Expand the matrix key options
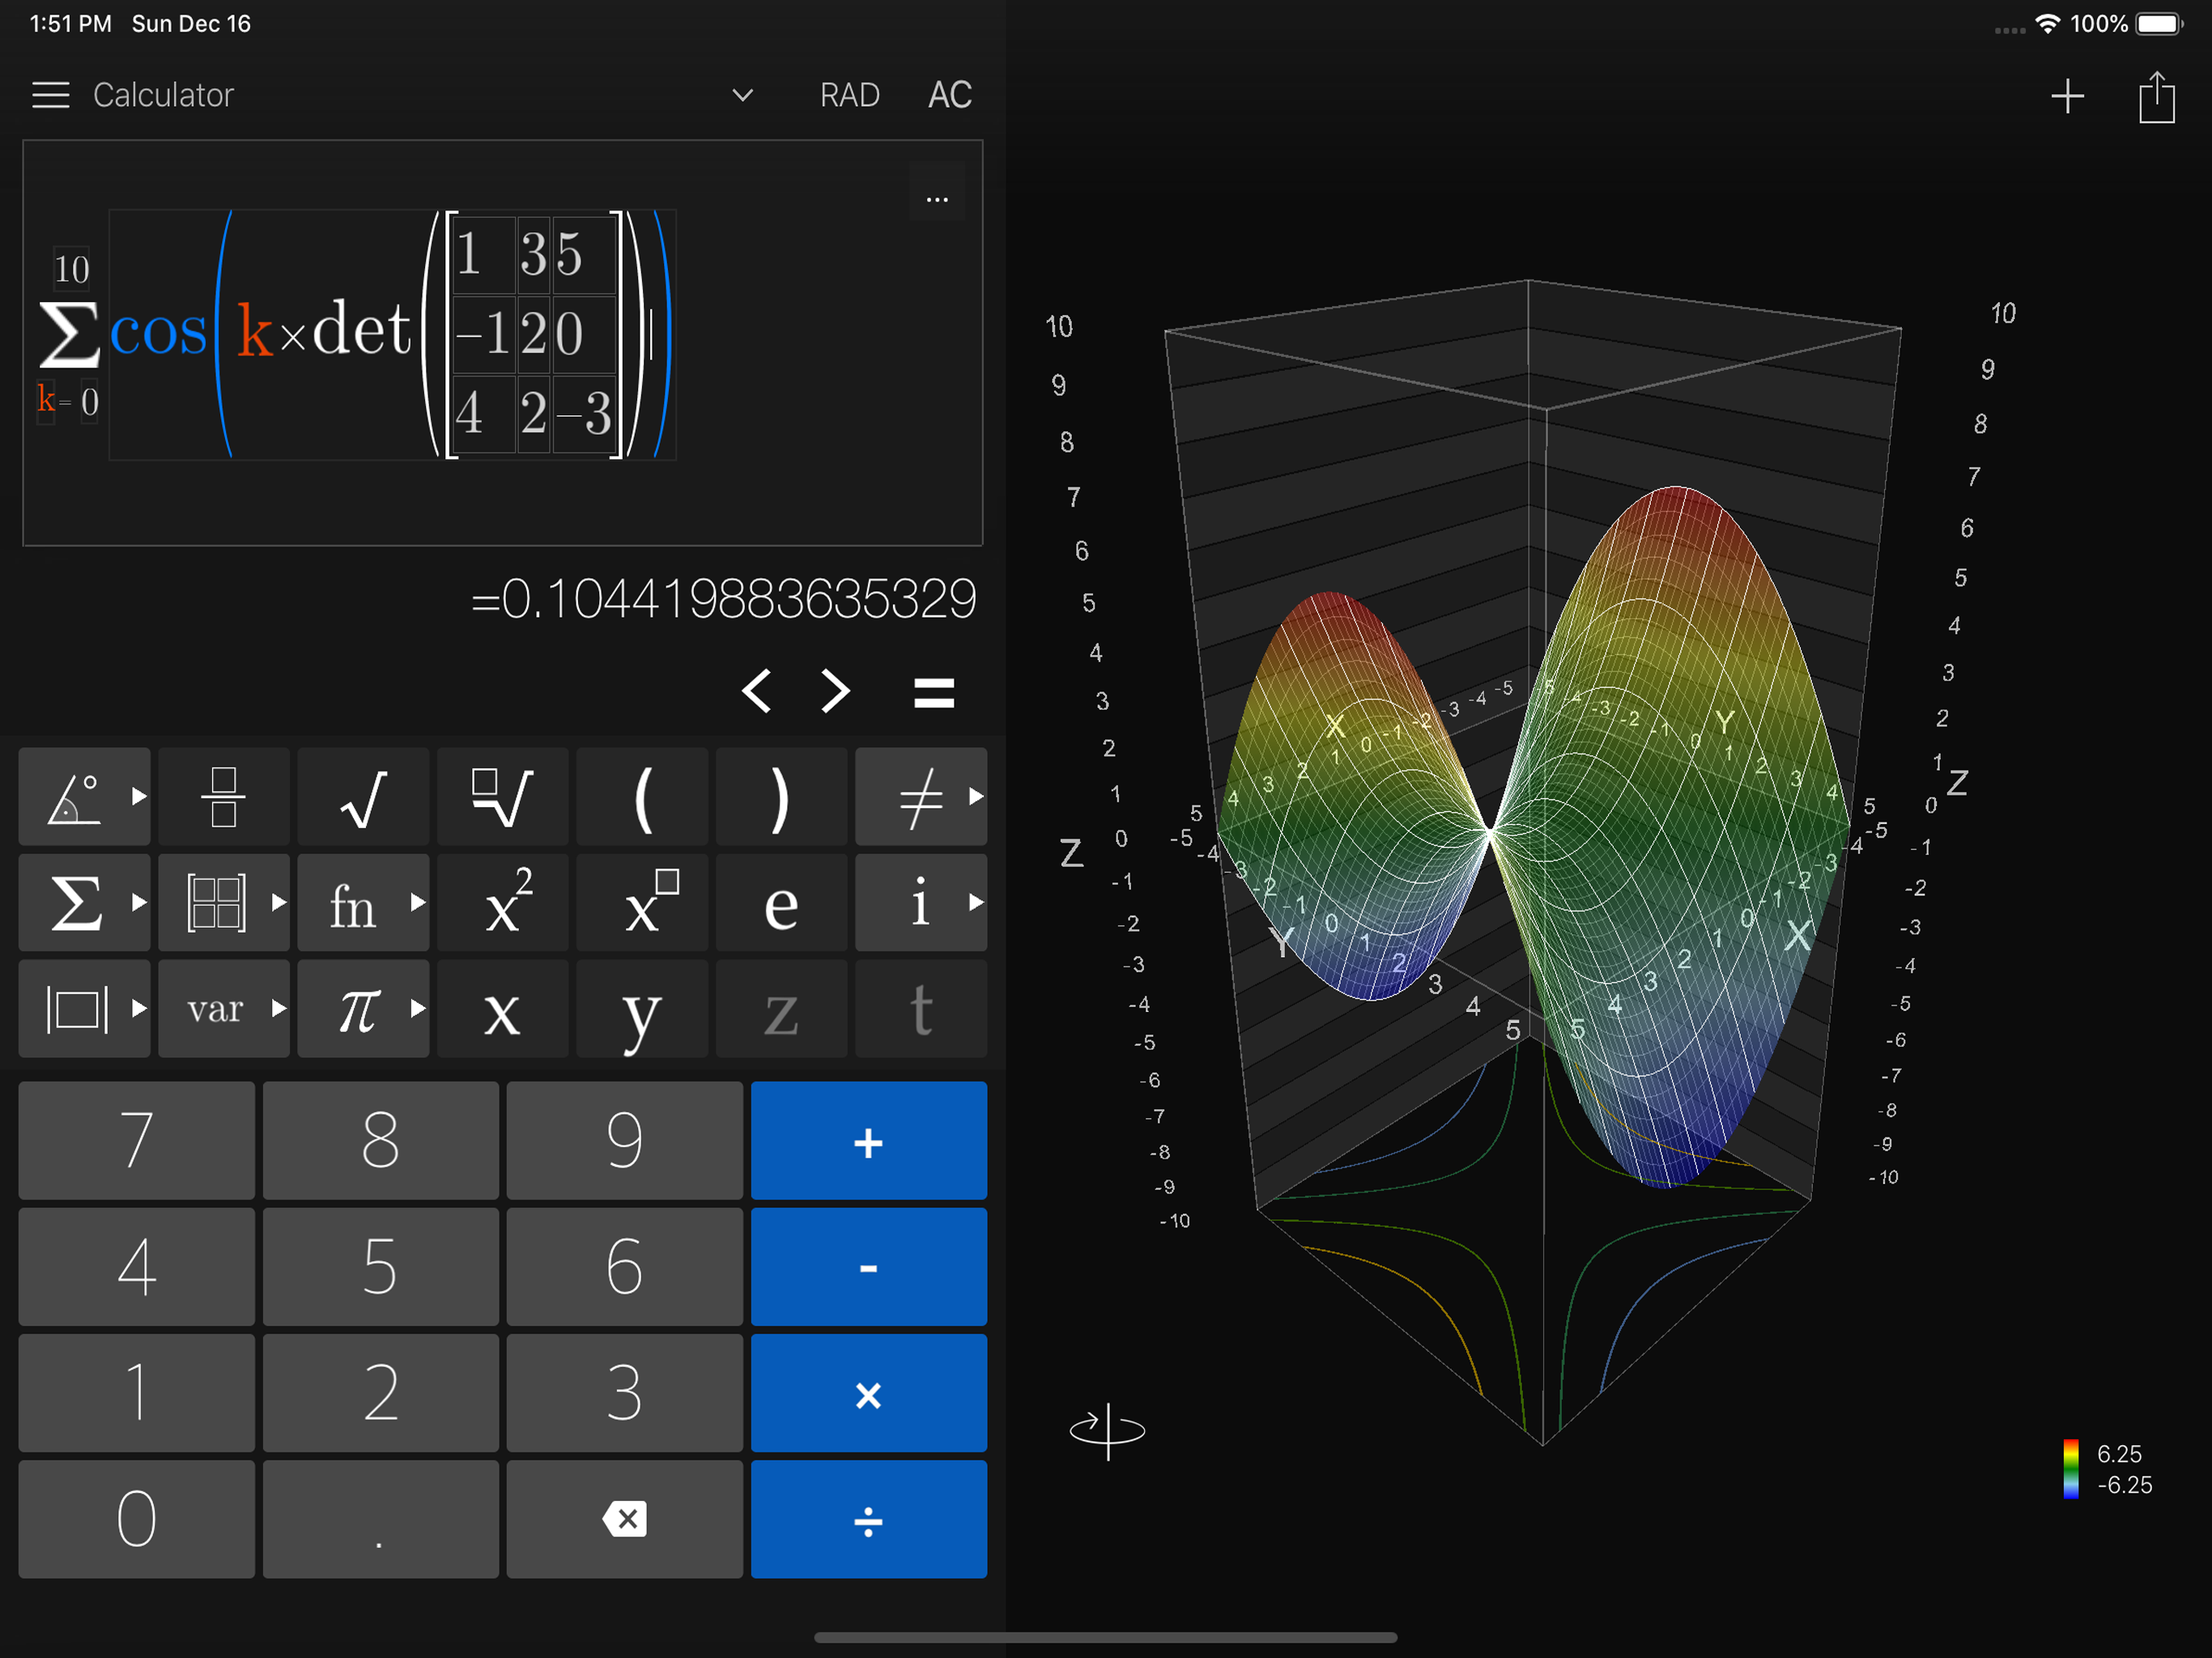This screenshot has width=2212, height=1658. pyautogui.click(x=224, y=903)
